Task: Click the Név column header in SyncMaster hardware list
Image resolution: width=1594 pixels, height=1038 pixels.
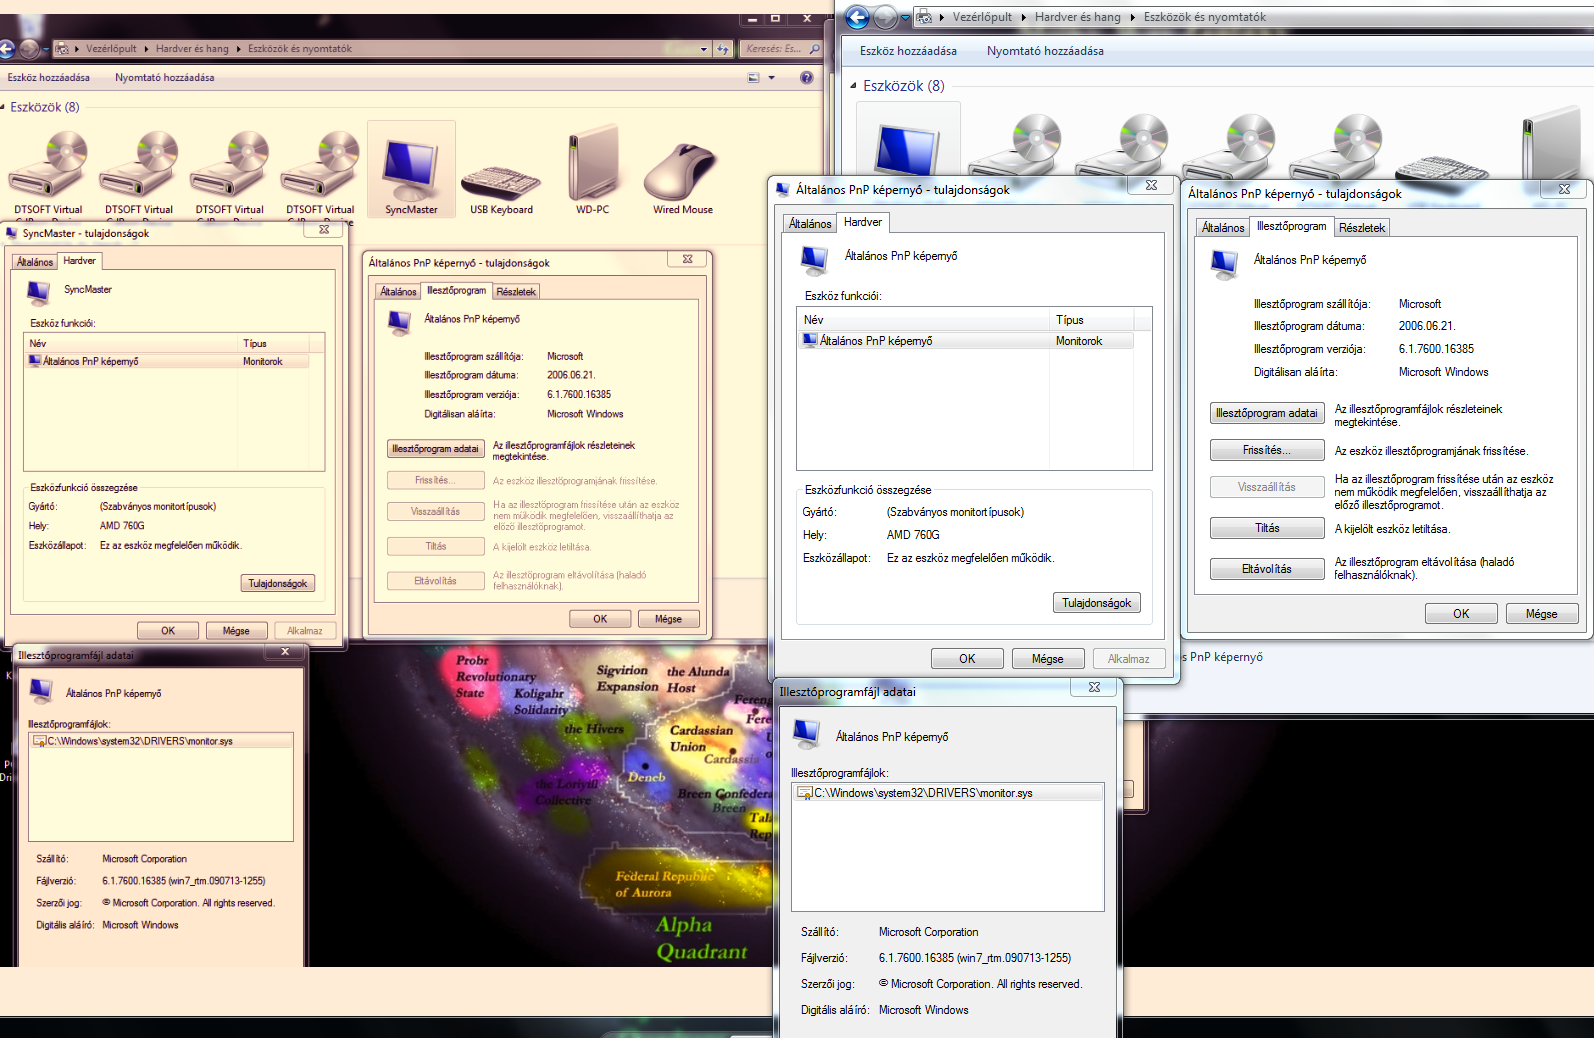Action: (132, 344)
